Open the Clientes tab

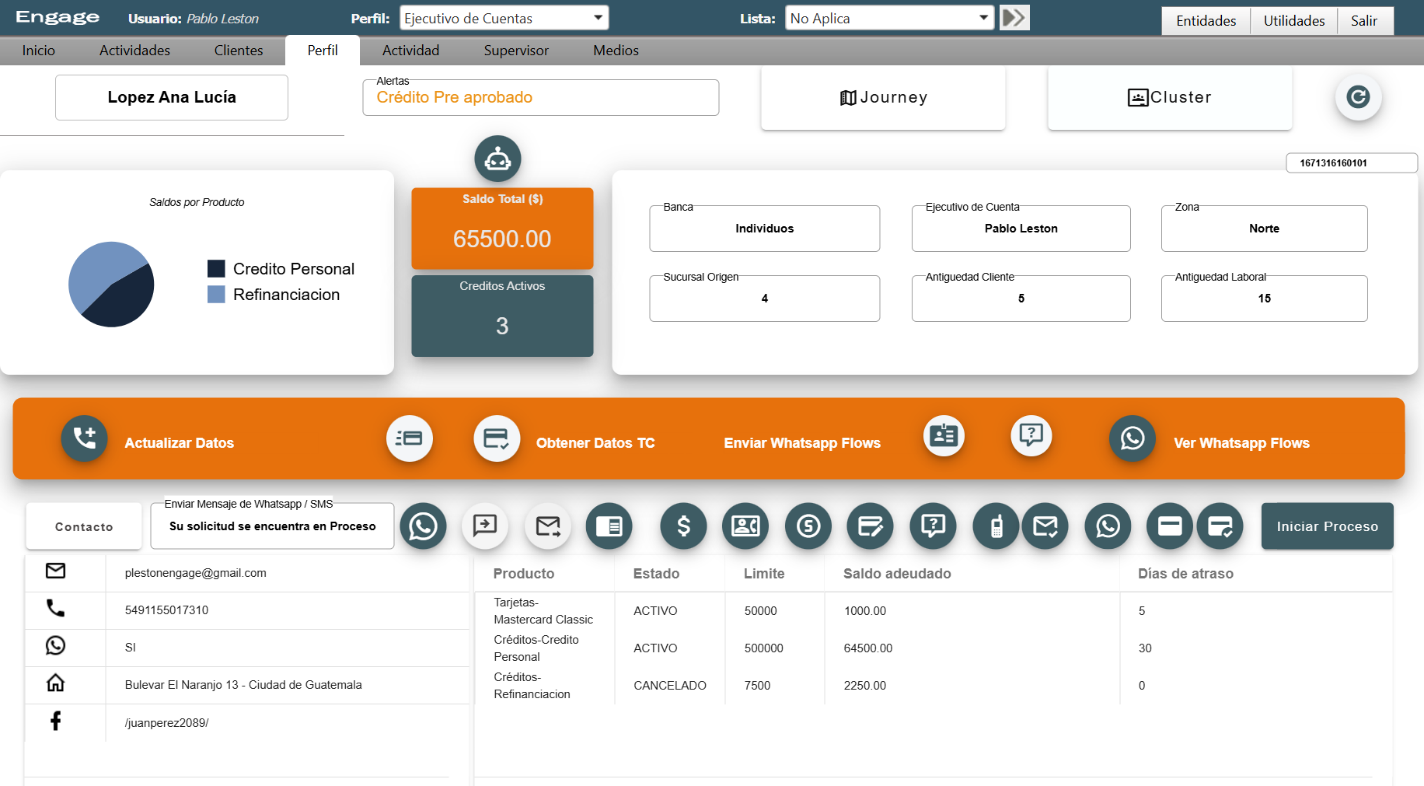(x=238, y=50)
